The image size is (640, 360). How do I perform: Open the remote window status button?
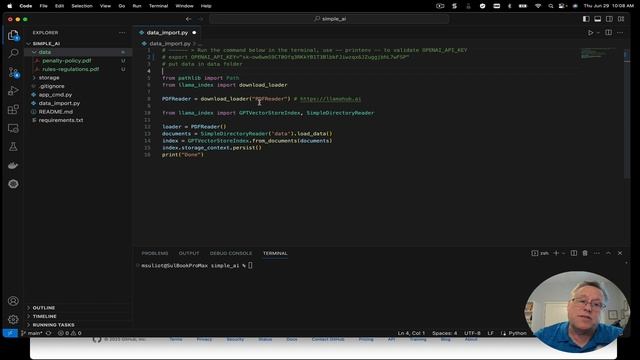click(10, 333)
